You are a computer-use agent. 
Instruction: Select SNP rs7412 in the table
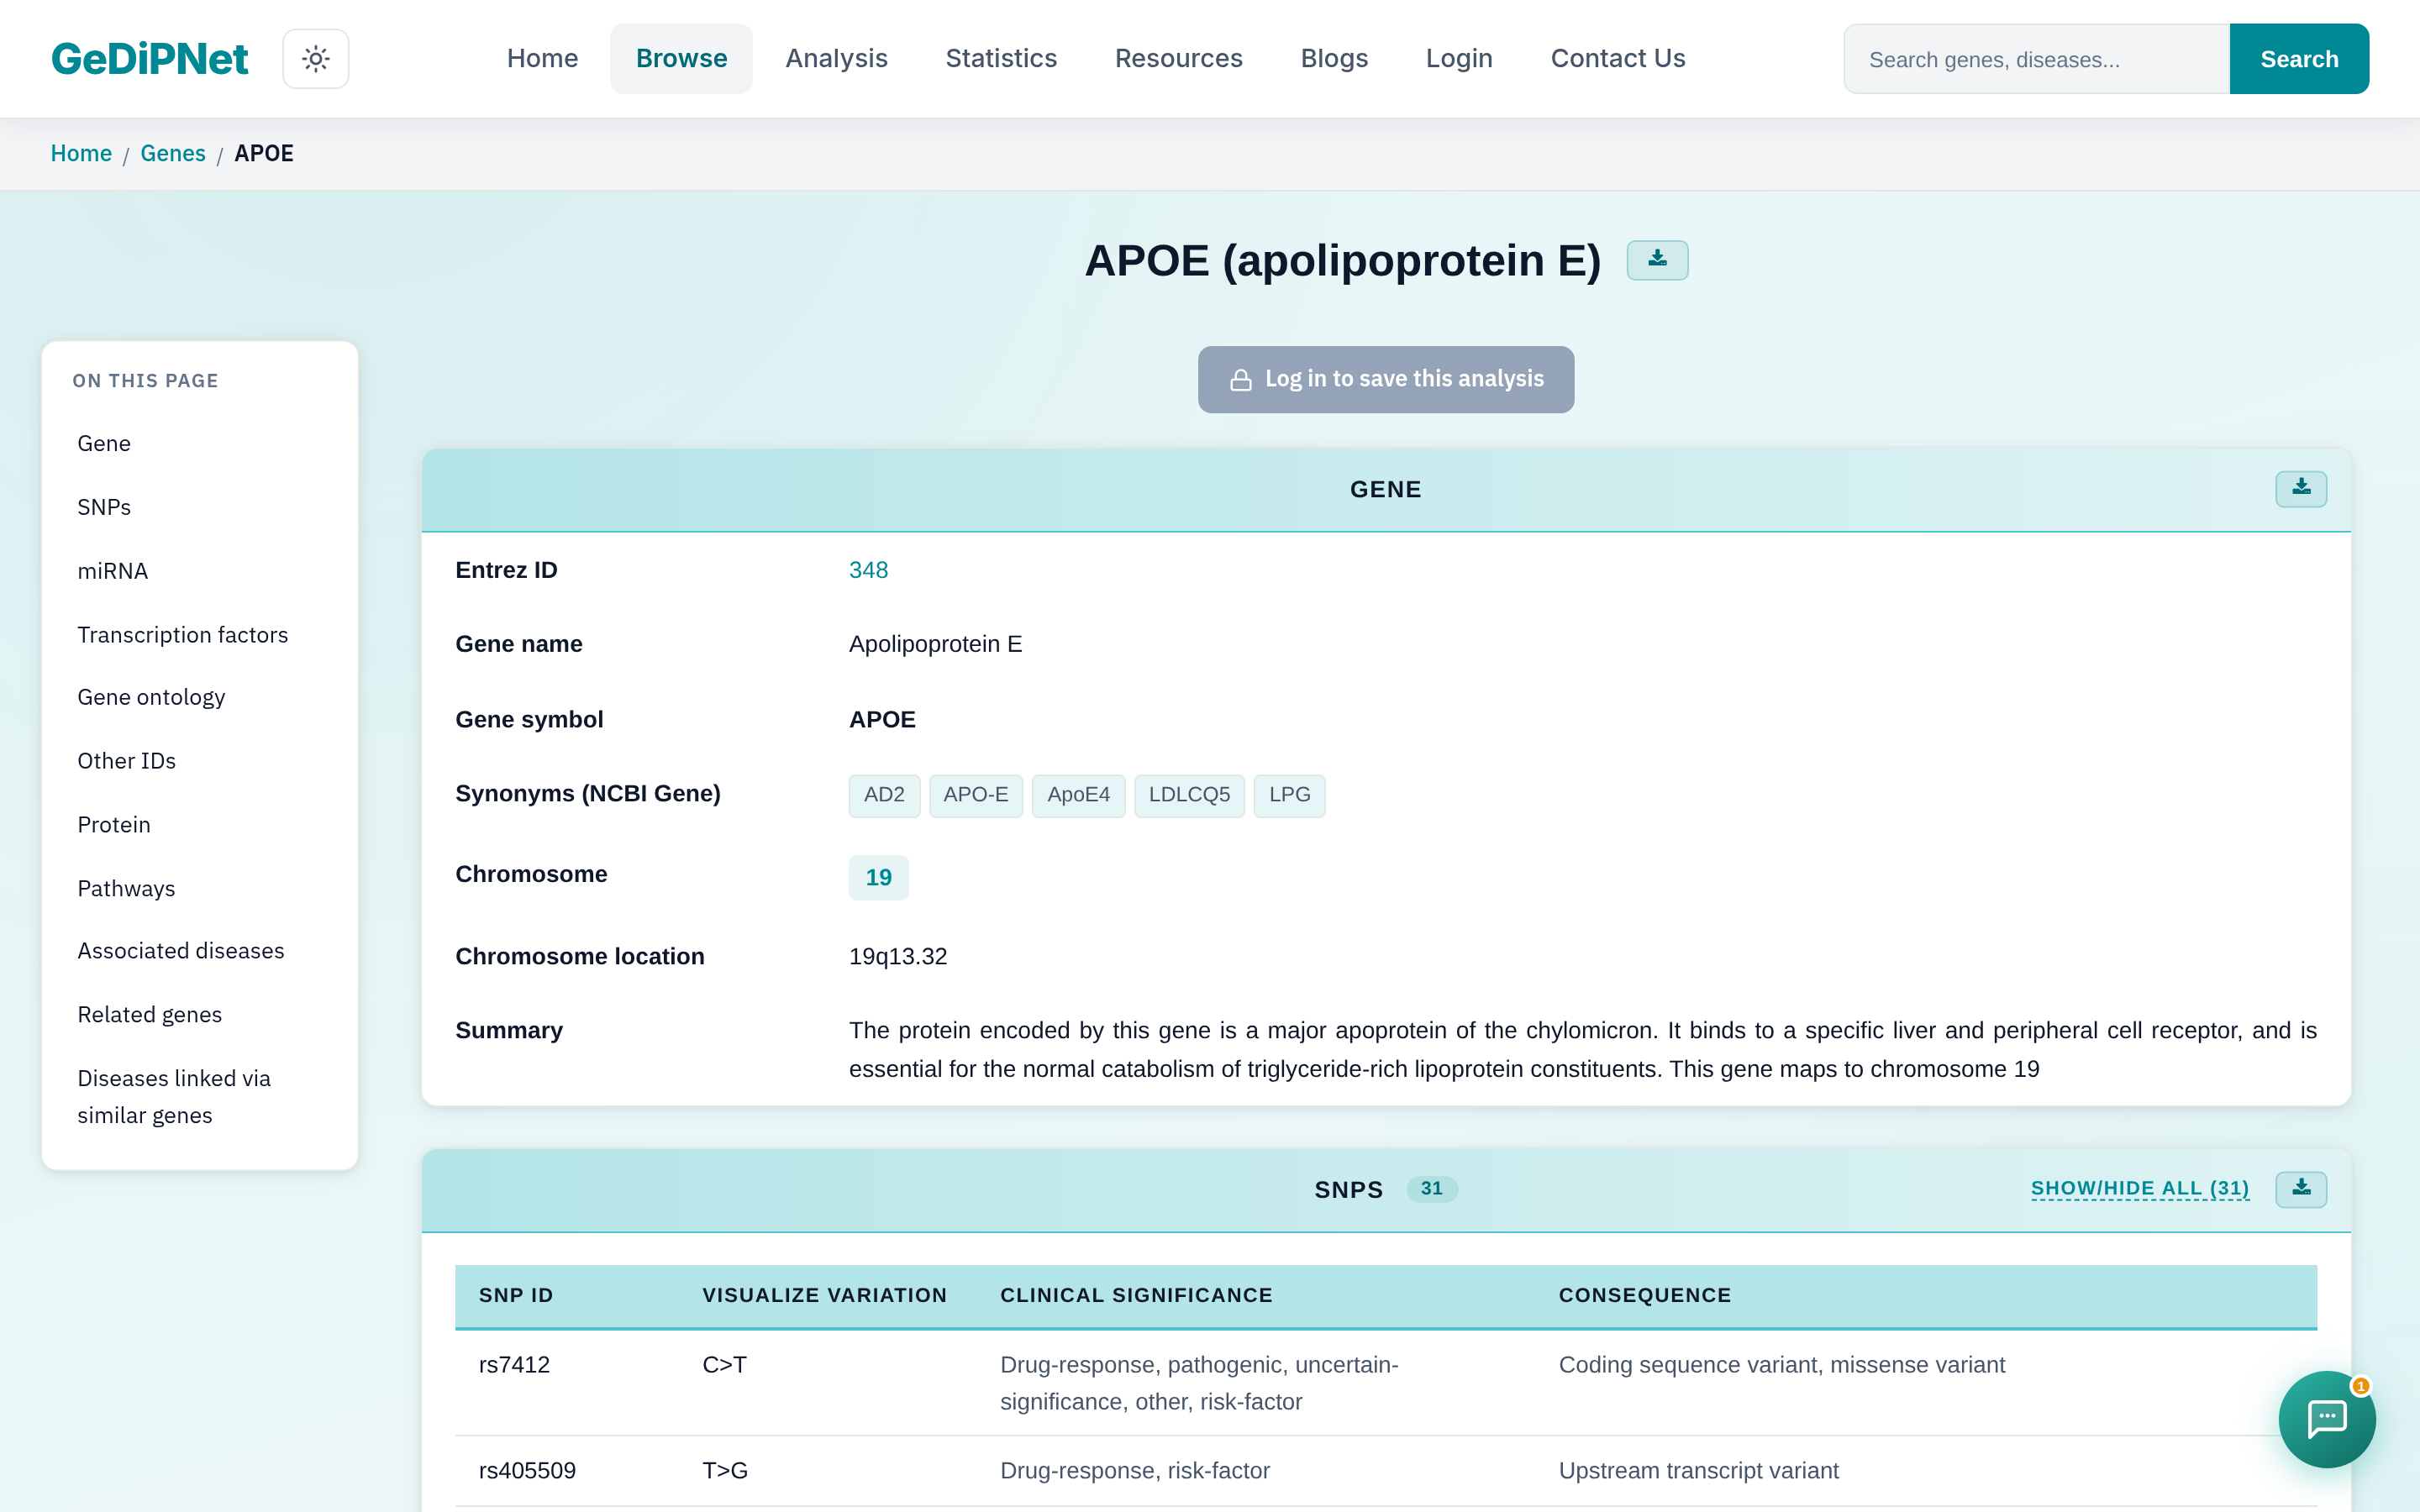pyautogui.click(x=514, y=1365)
